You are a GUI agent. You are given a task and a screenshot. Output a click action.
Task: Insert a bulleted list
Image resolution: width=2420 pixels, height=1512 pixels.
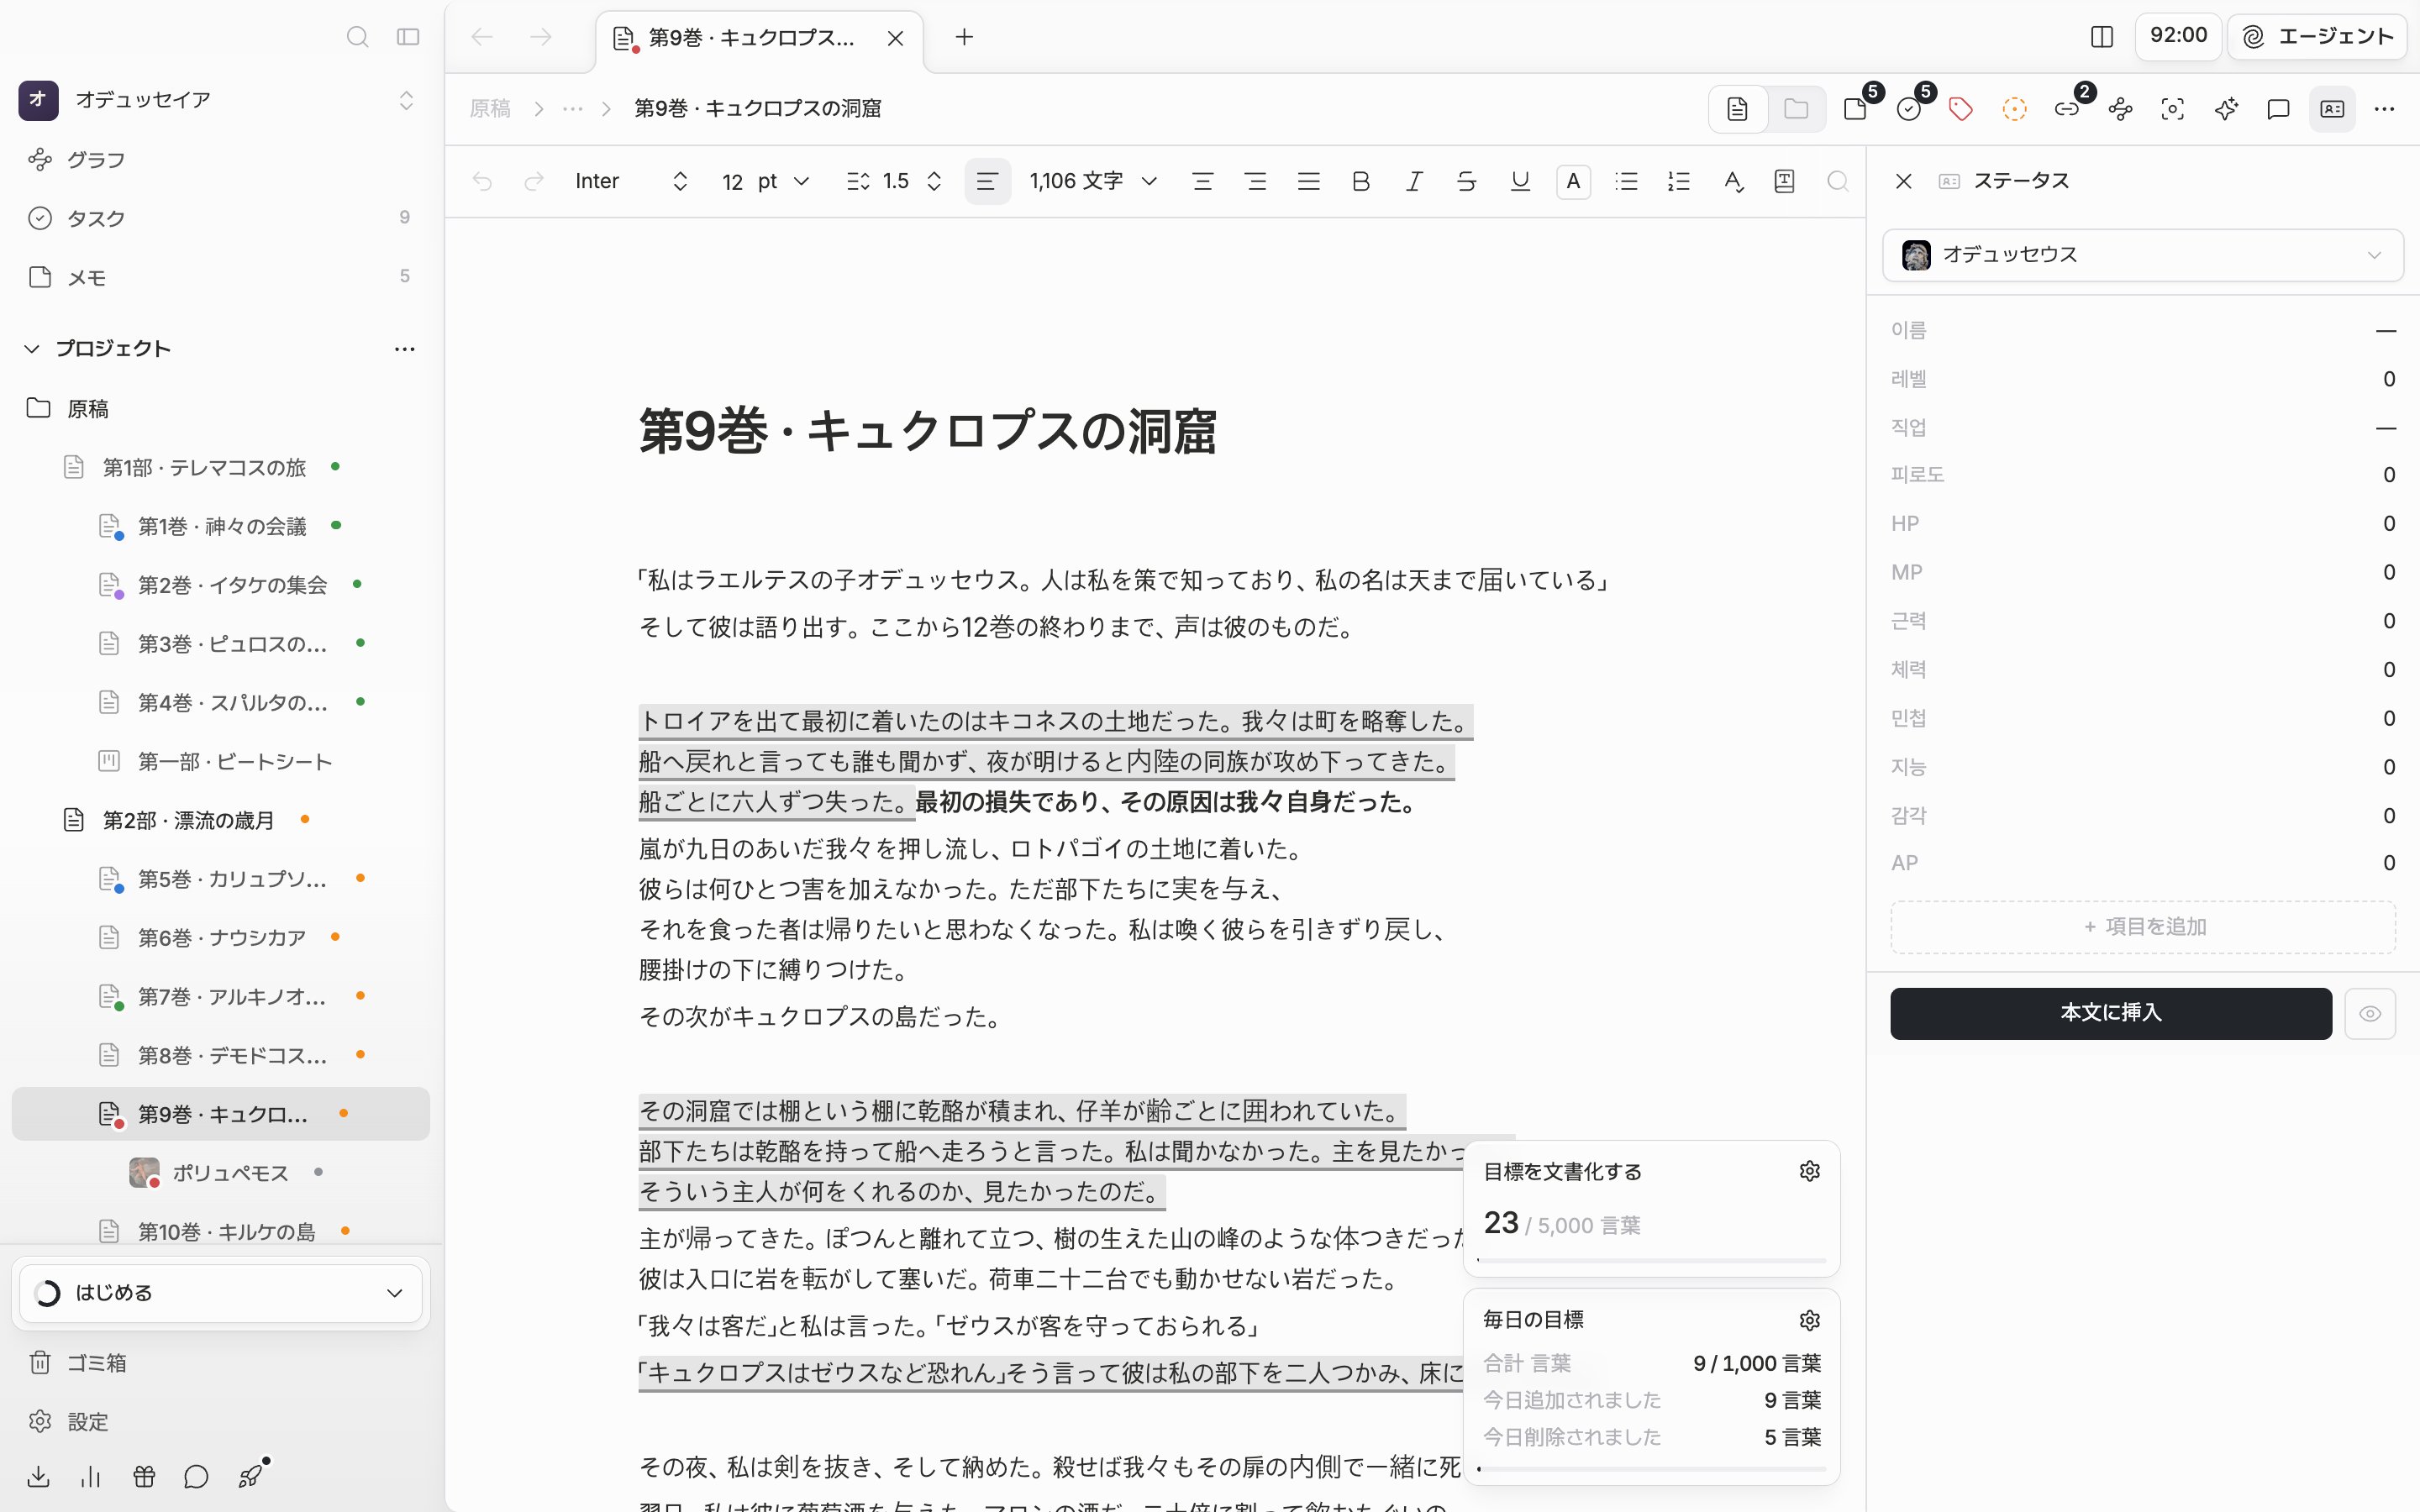(x=1627, y=181)
